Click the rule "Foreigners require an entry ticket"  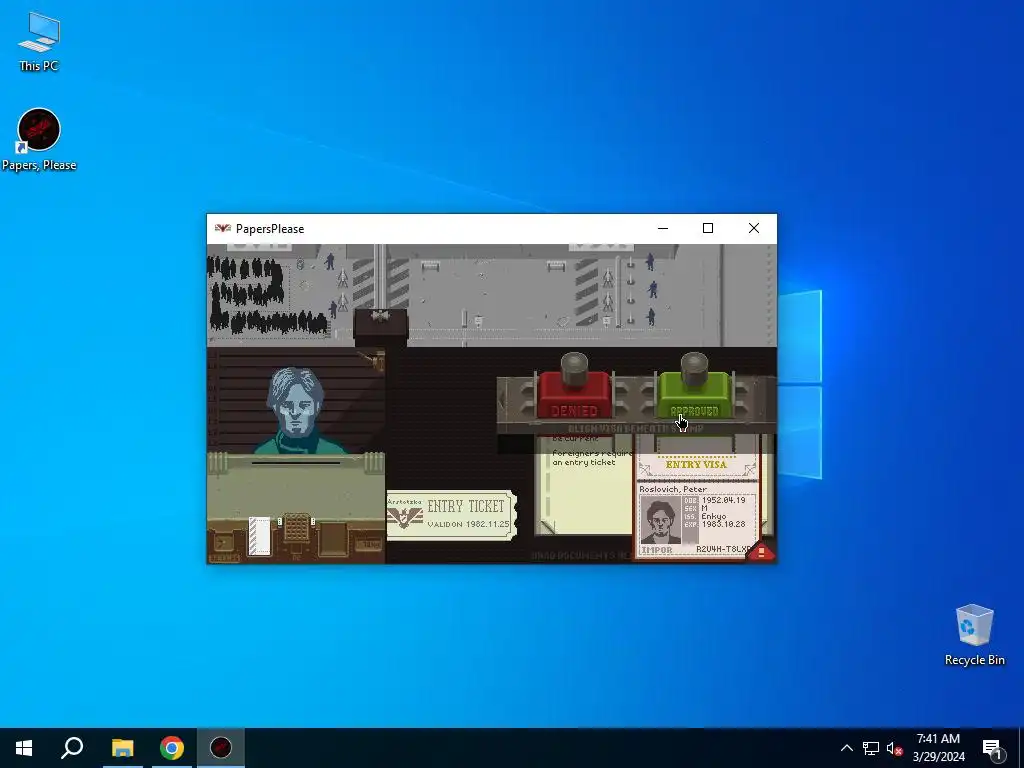(x=592, y=457)
